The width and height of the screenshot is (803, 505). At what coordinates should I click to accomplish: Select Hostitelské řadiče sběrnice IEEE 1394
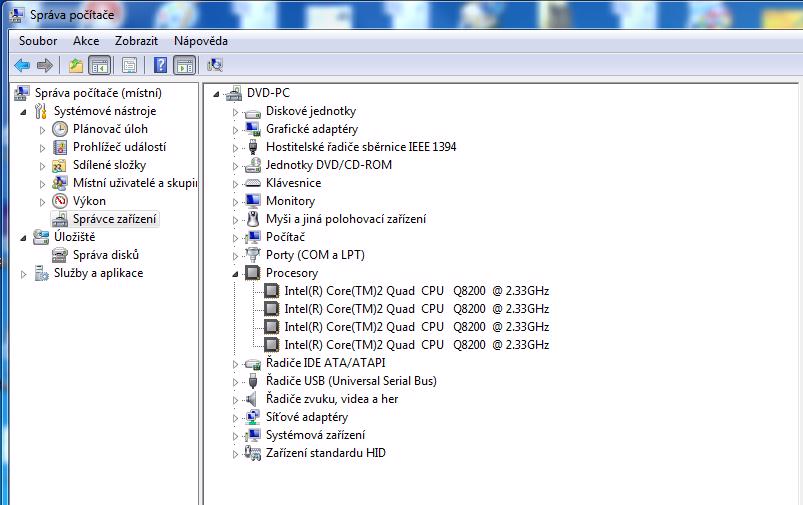[x=361, y=147]
